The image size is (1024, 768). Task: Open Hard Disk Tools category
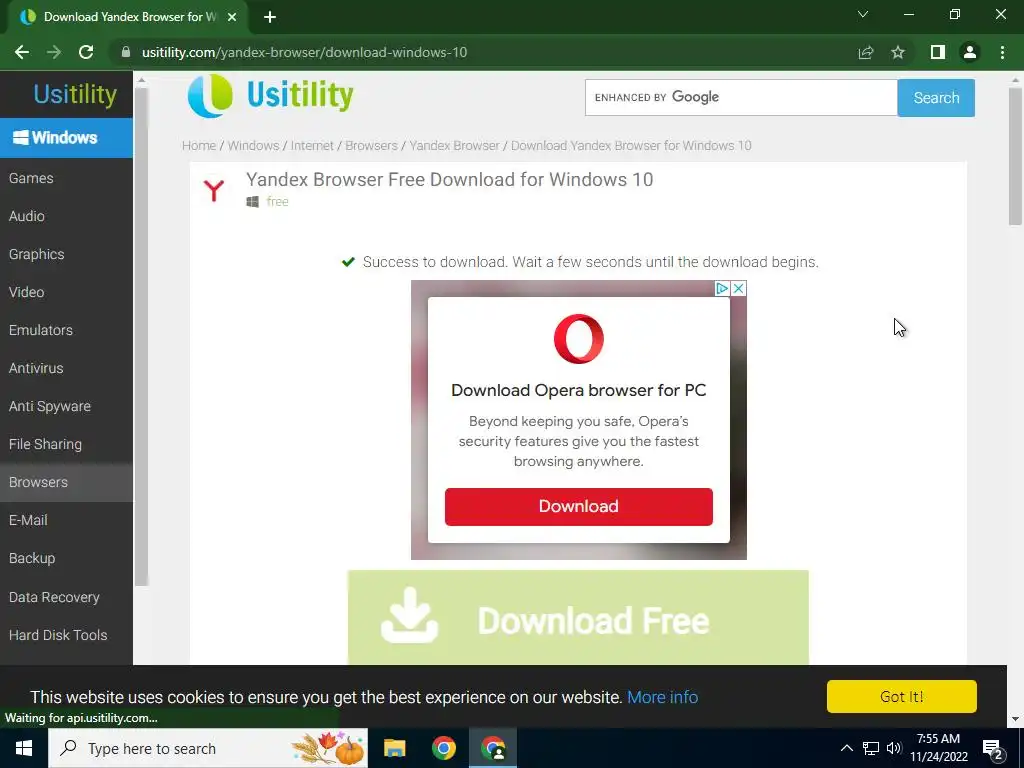(x=66, y=635)
